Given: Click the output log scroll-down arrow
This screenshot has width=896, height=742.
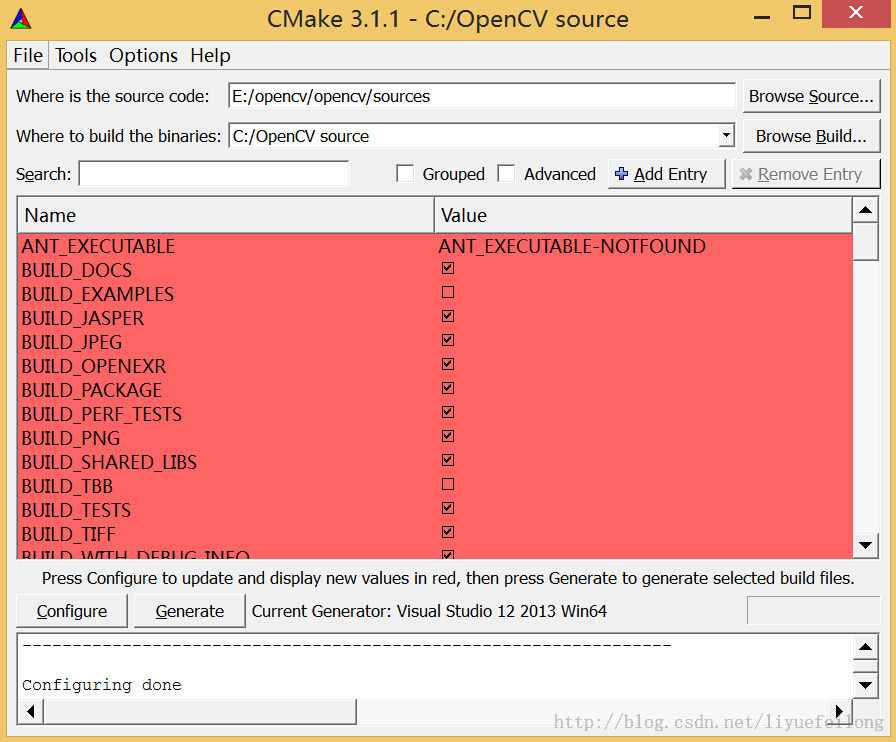Looking at the screenshot, I should point(865,685).
